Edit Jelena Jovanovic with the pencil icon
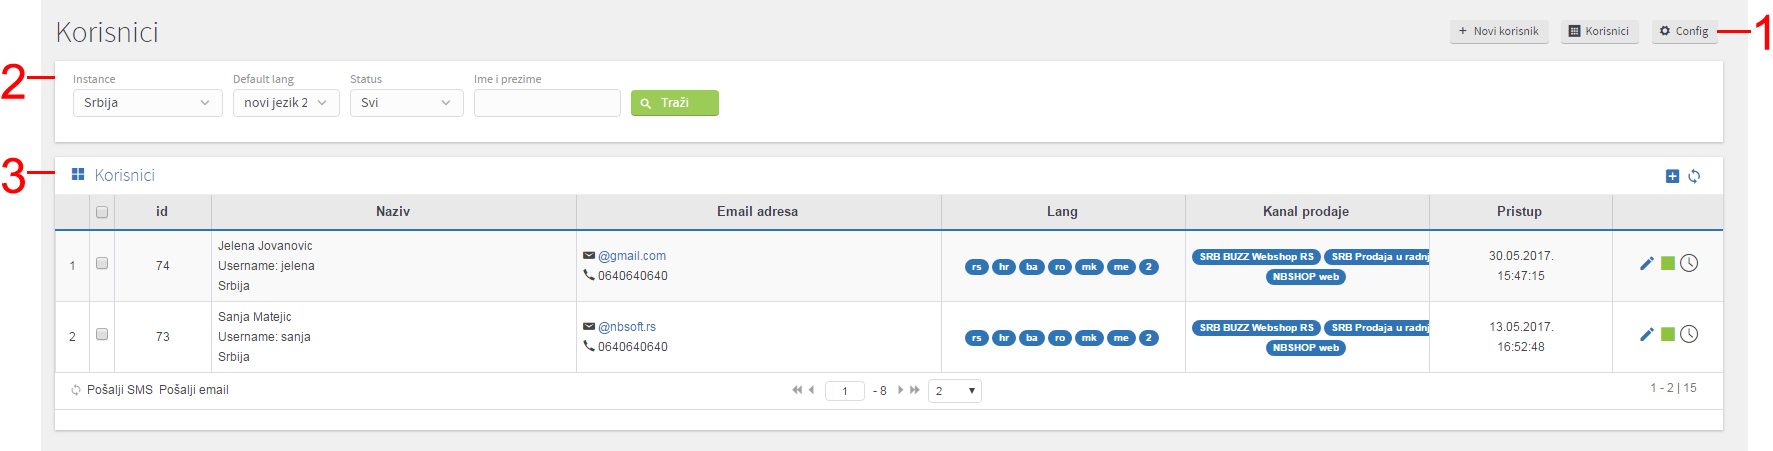 1647,263
